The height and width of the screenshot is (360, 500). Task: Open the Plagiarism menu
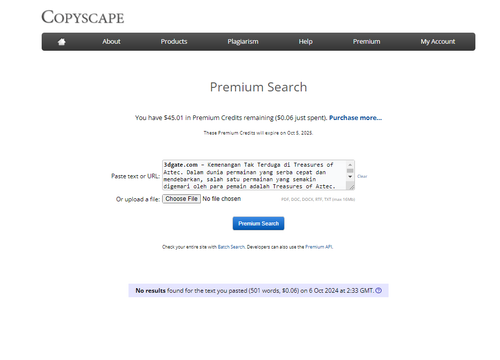coord(243,42)
